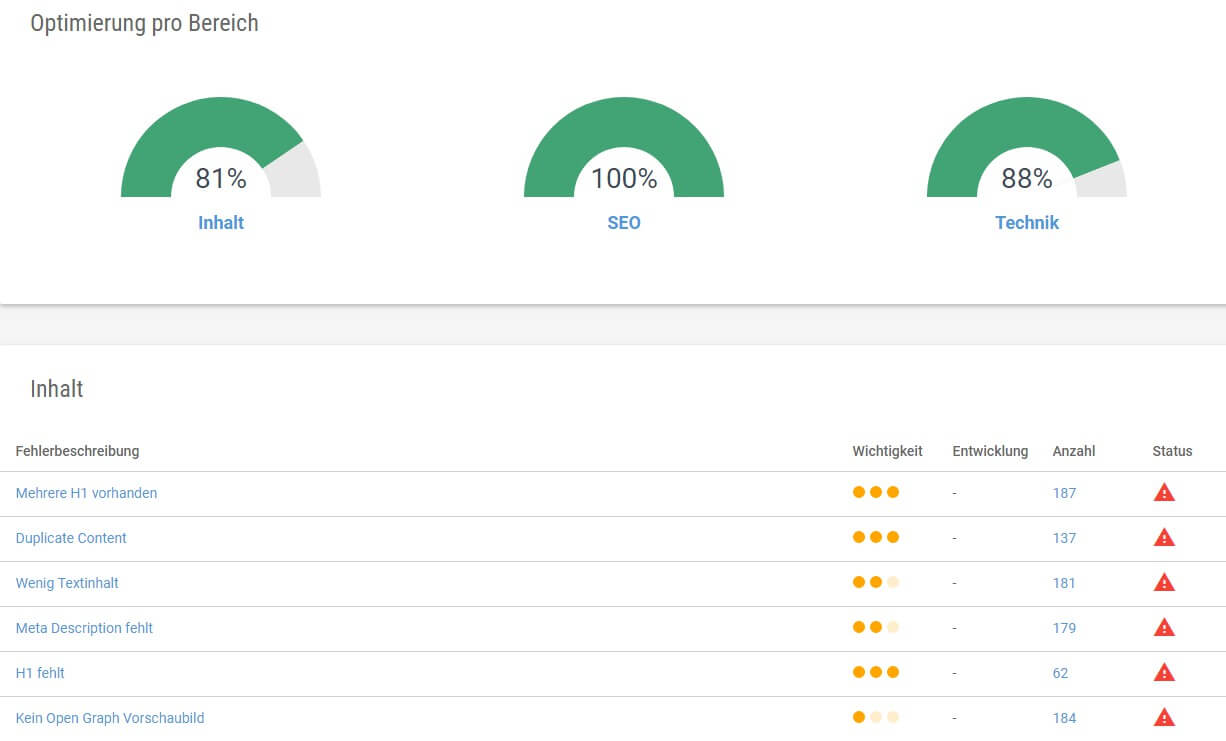Screen dimensions: 1226x741
Task: Click warning icon for Kein Open Graph Vorschaubild
Action: point(1164,717)
